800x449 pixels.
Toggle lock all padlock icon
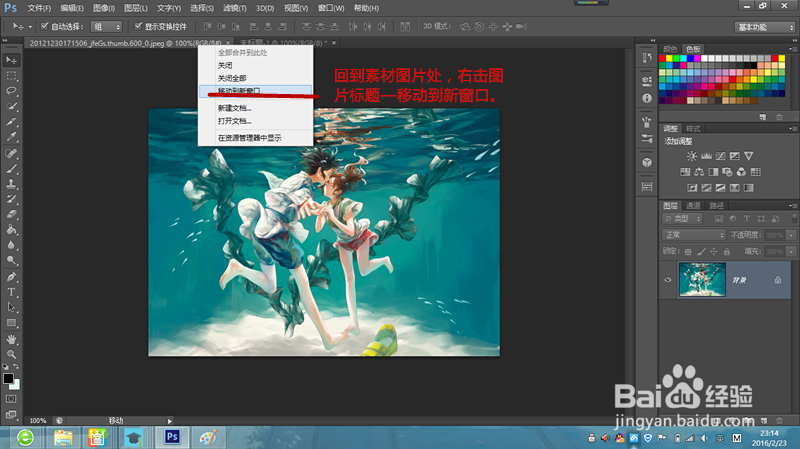tap(727, 252)
